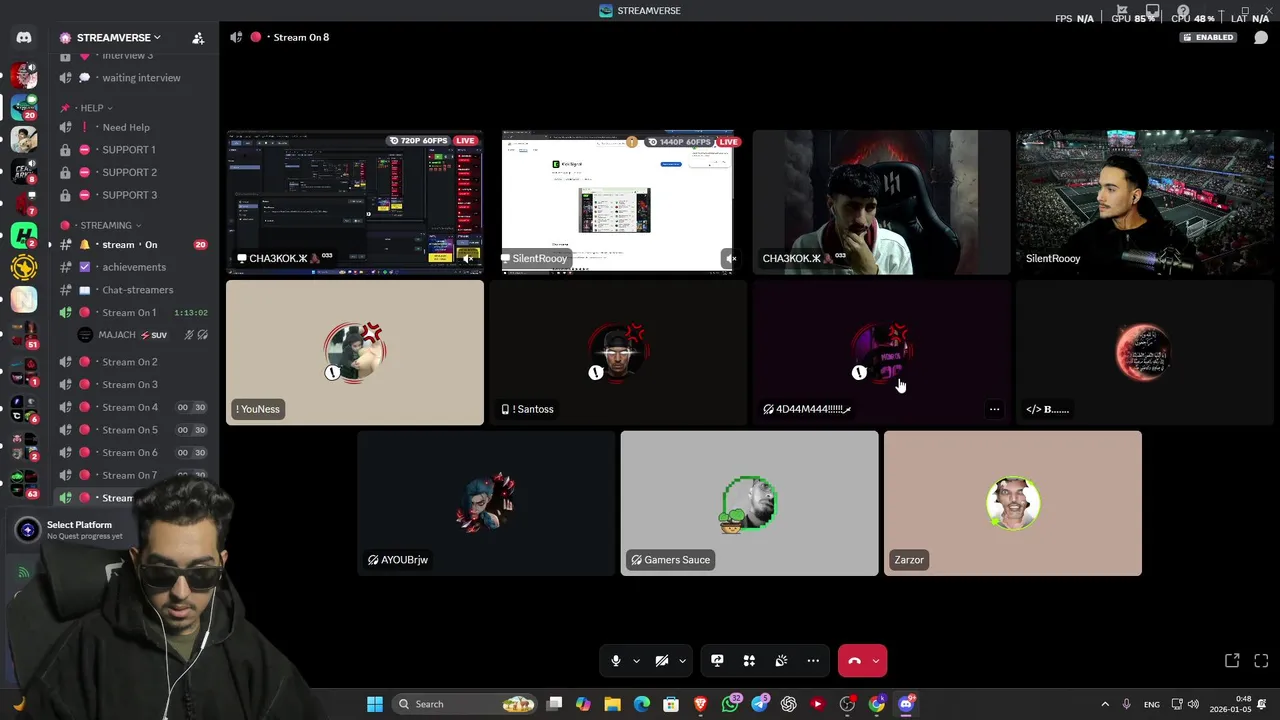Select the ! YouNess participant tile
This screenshot has width=1280, height=720.
point(355,353)
